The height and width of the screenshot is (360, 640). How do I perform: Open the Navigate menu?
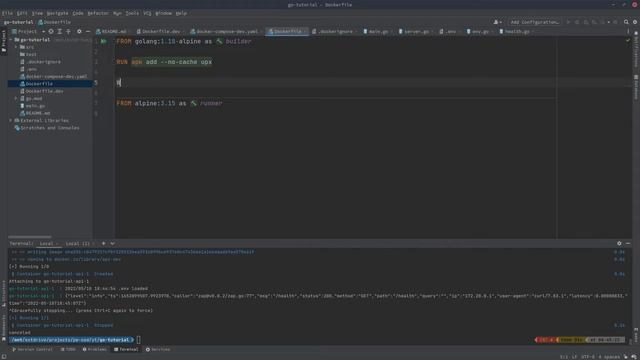(57, 13)
